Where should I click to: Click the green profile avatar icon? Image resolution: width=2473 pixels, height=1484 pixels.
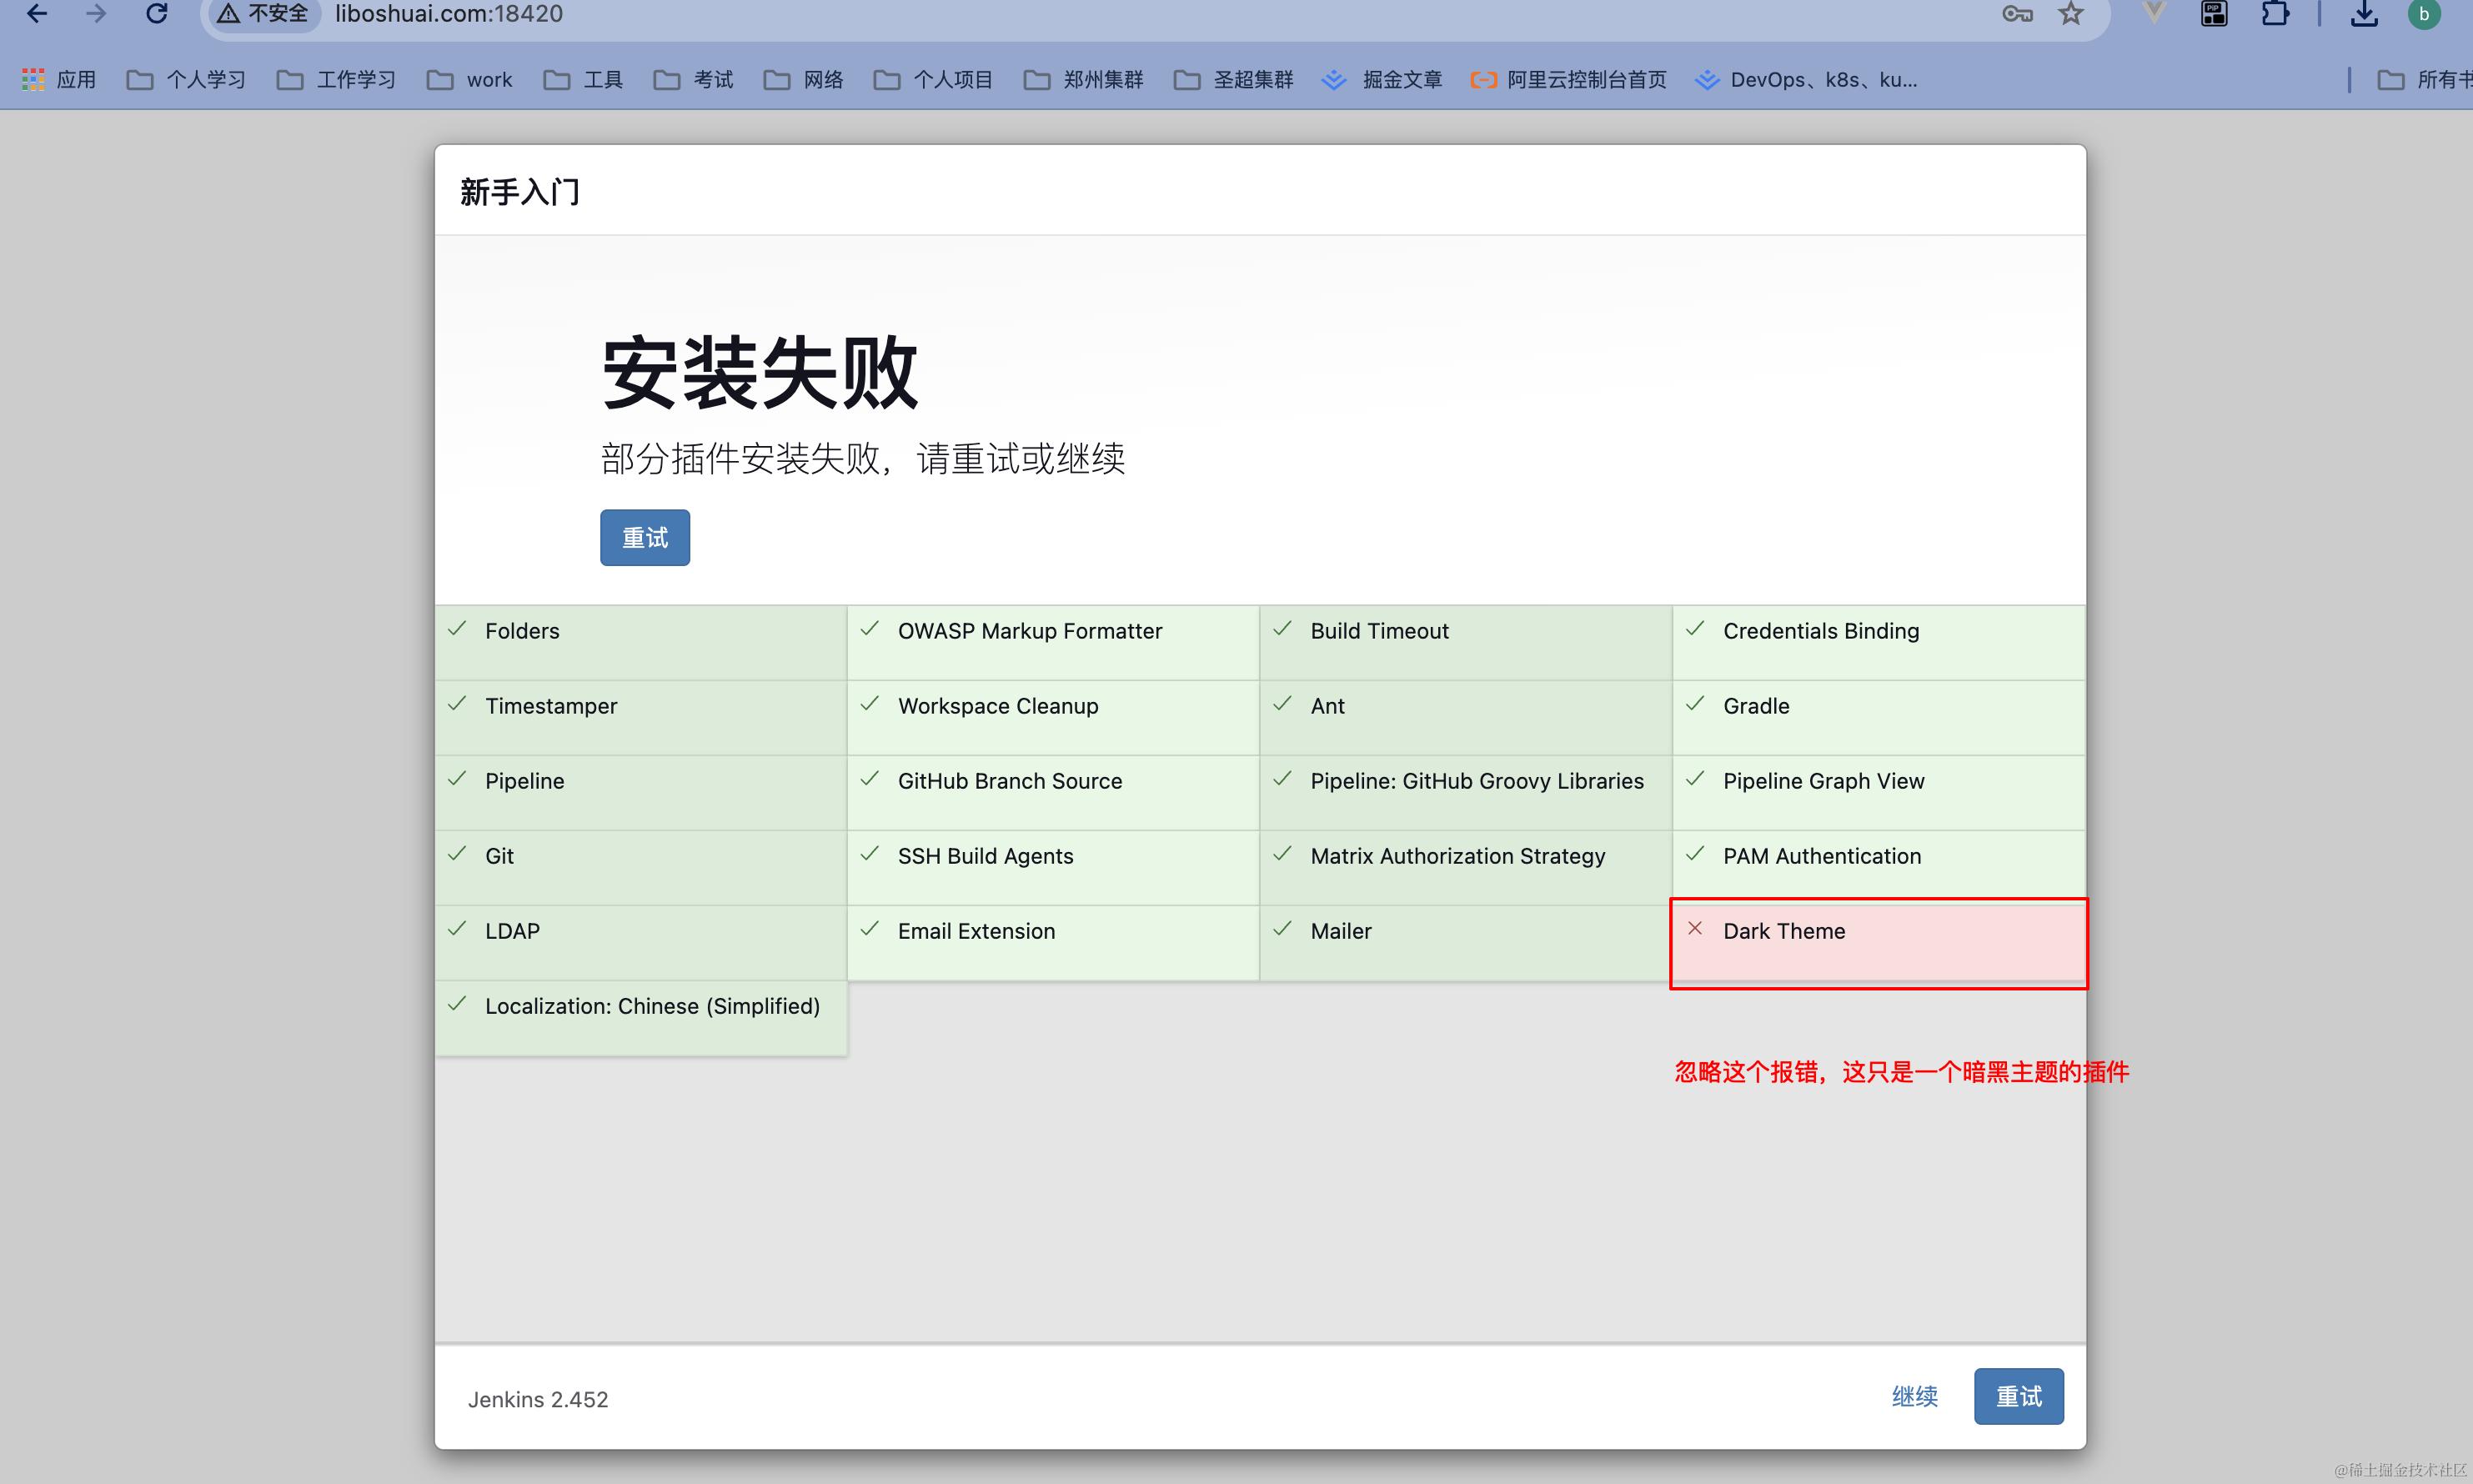2423,14
